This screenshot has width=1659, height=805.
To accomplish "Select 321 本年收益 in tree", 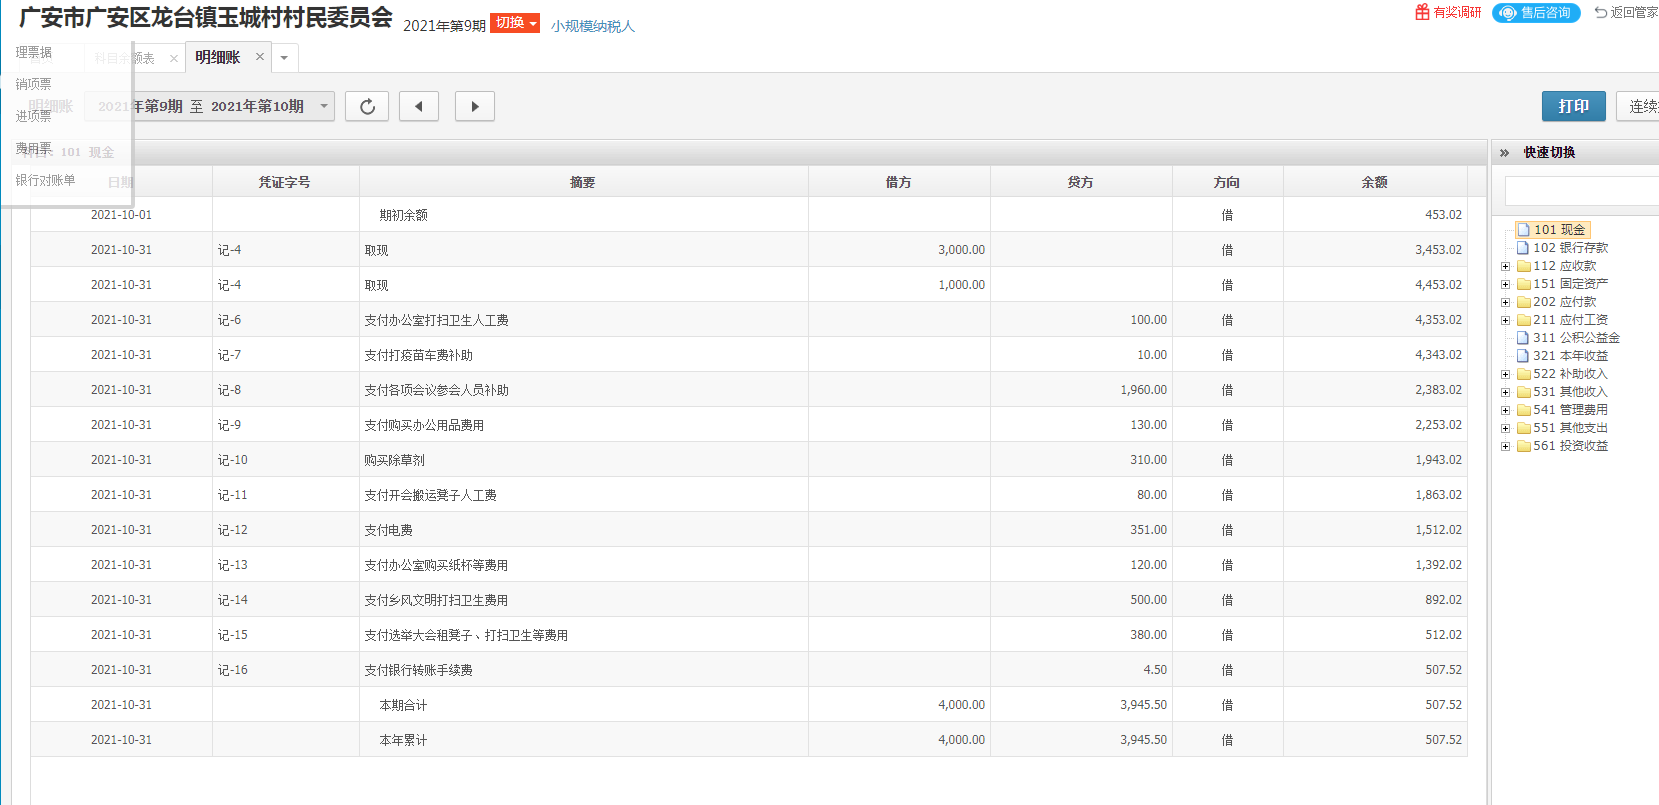I will [1570, 356].
